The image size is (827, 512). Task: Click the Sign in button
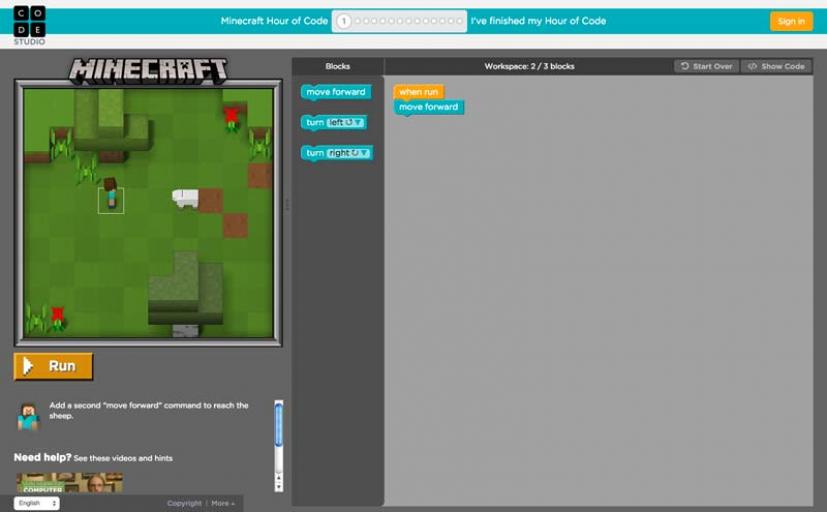tap(791, 21)
